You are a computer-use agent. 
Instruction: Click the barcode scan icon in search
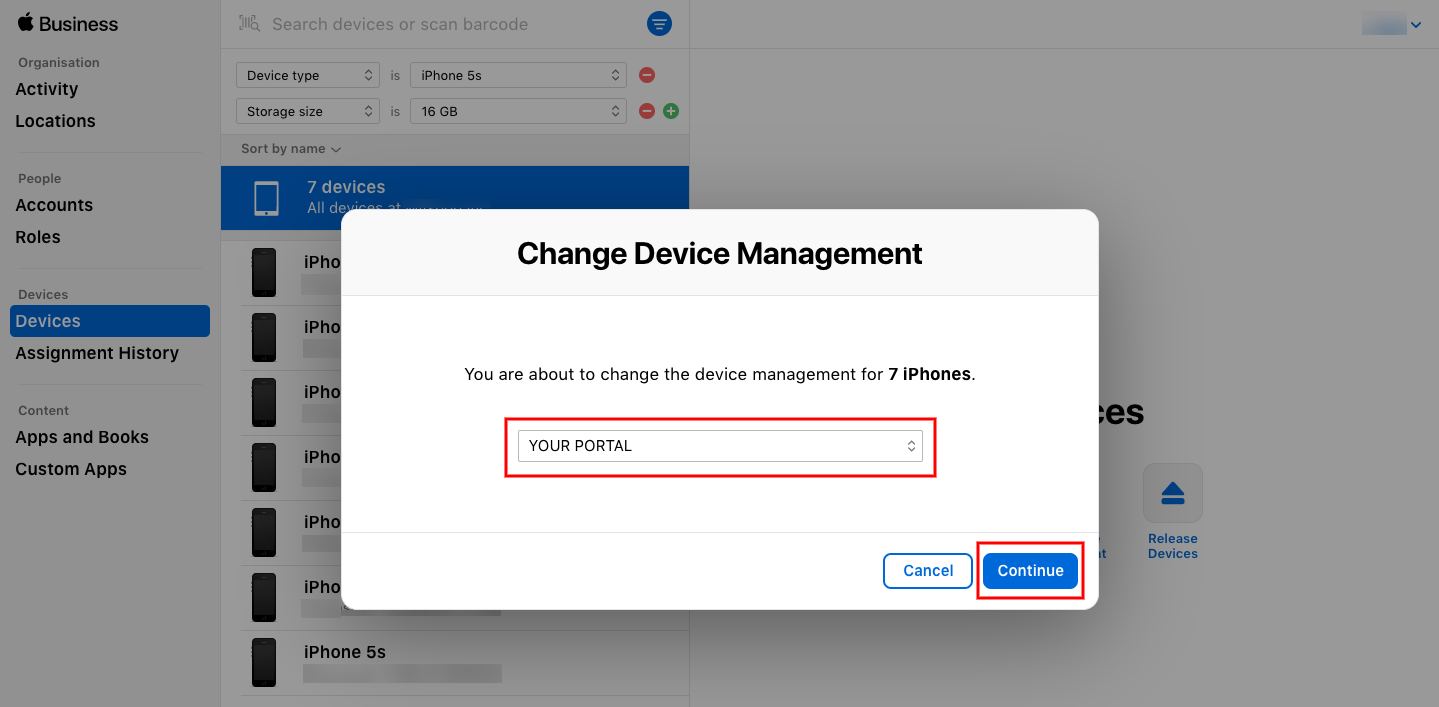pos(249,24)
